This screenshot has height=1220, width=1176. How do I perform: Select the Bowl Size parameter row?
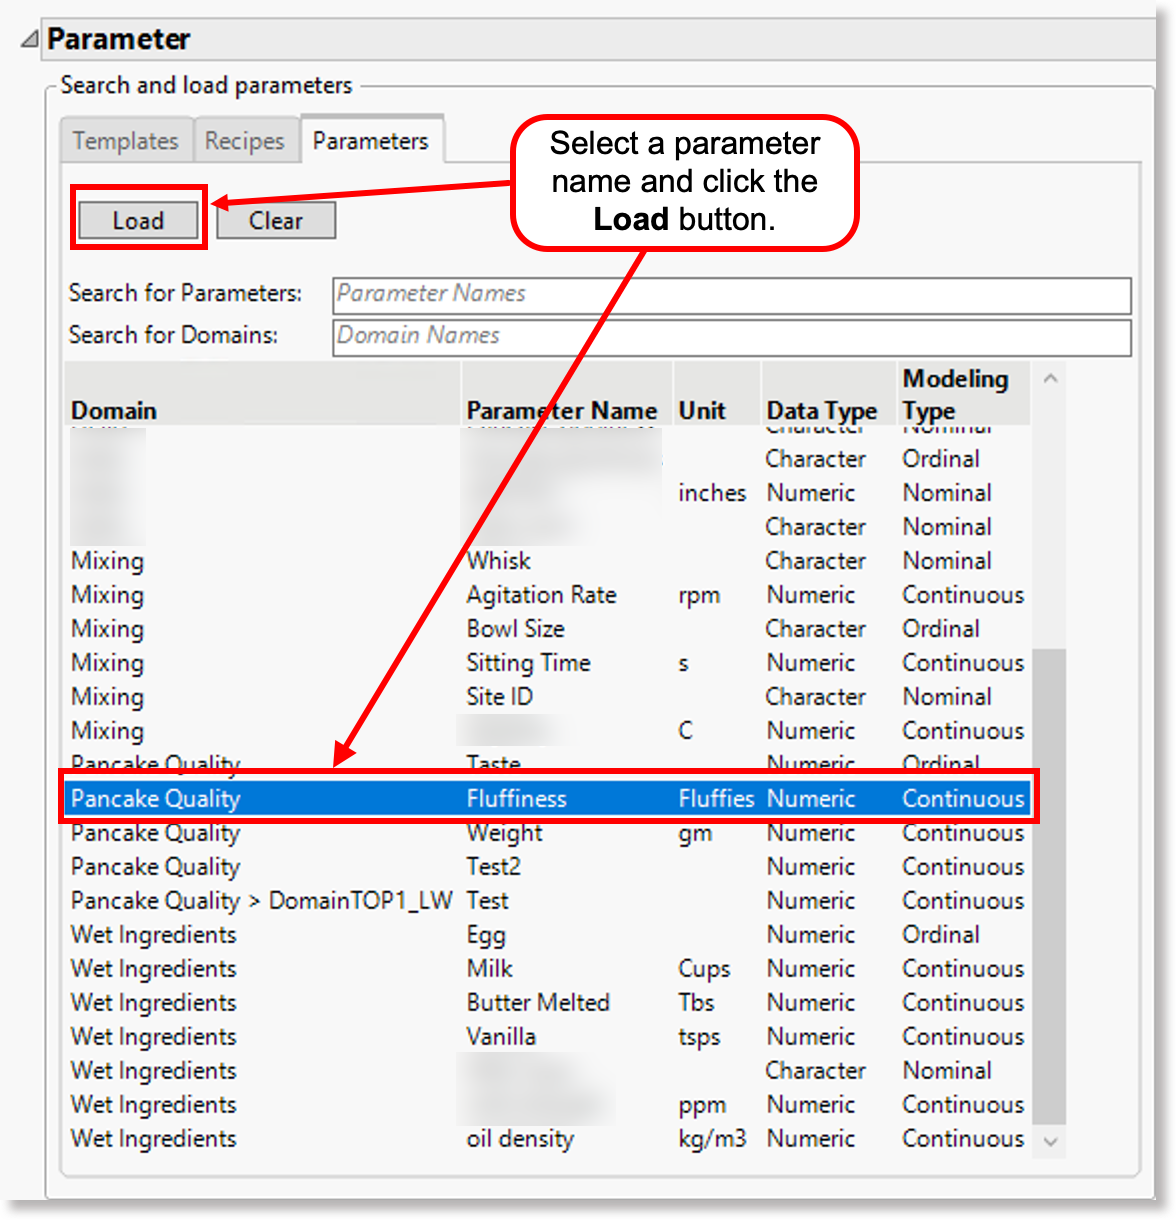point(547,629)
